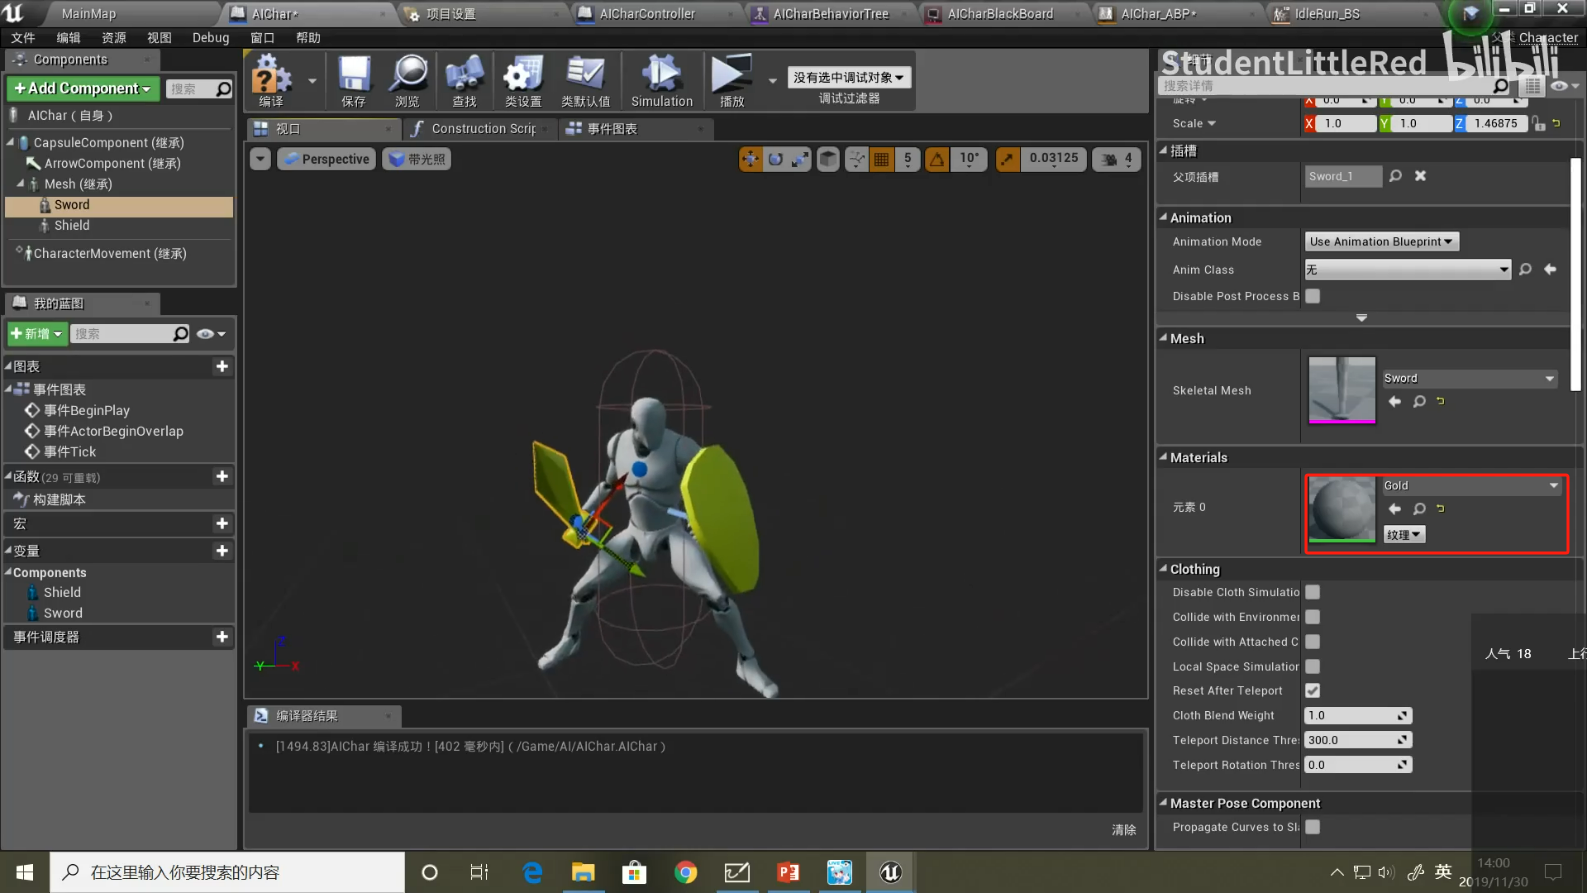Use selected asset for Skeletal Mesh
This screenshot has width=1587, height=893.
pyautogui.click(x=1395, y=401)
